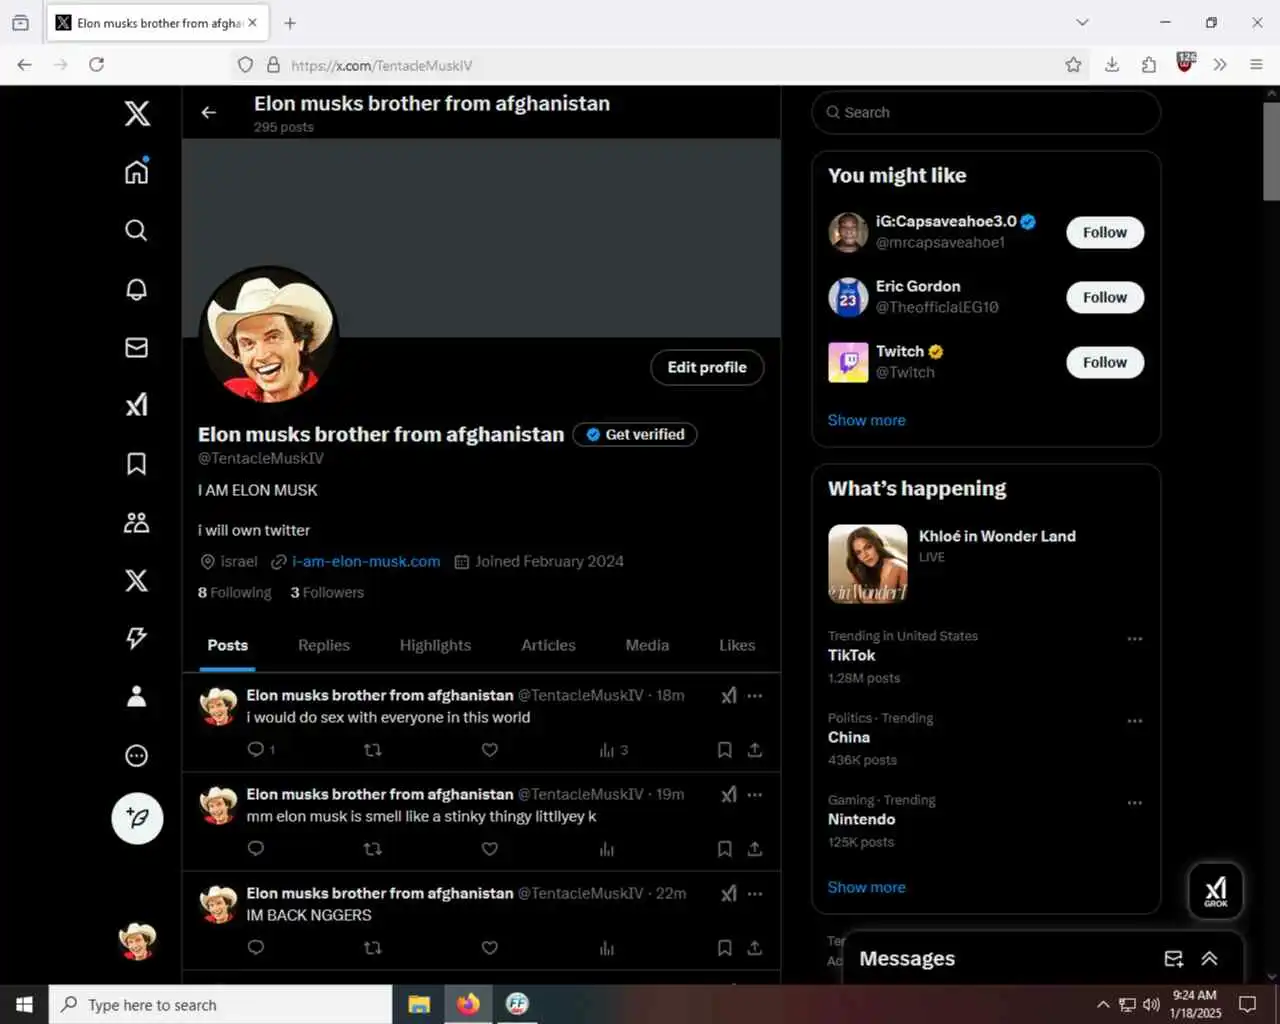Click the compose Post button
Screen dimensions: 1280x1024
(x=137, y=818)
